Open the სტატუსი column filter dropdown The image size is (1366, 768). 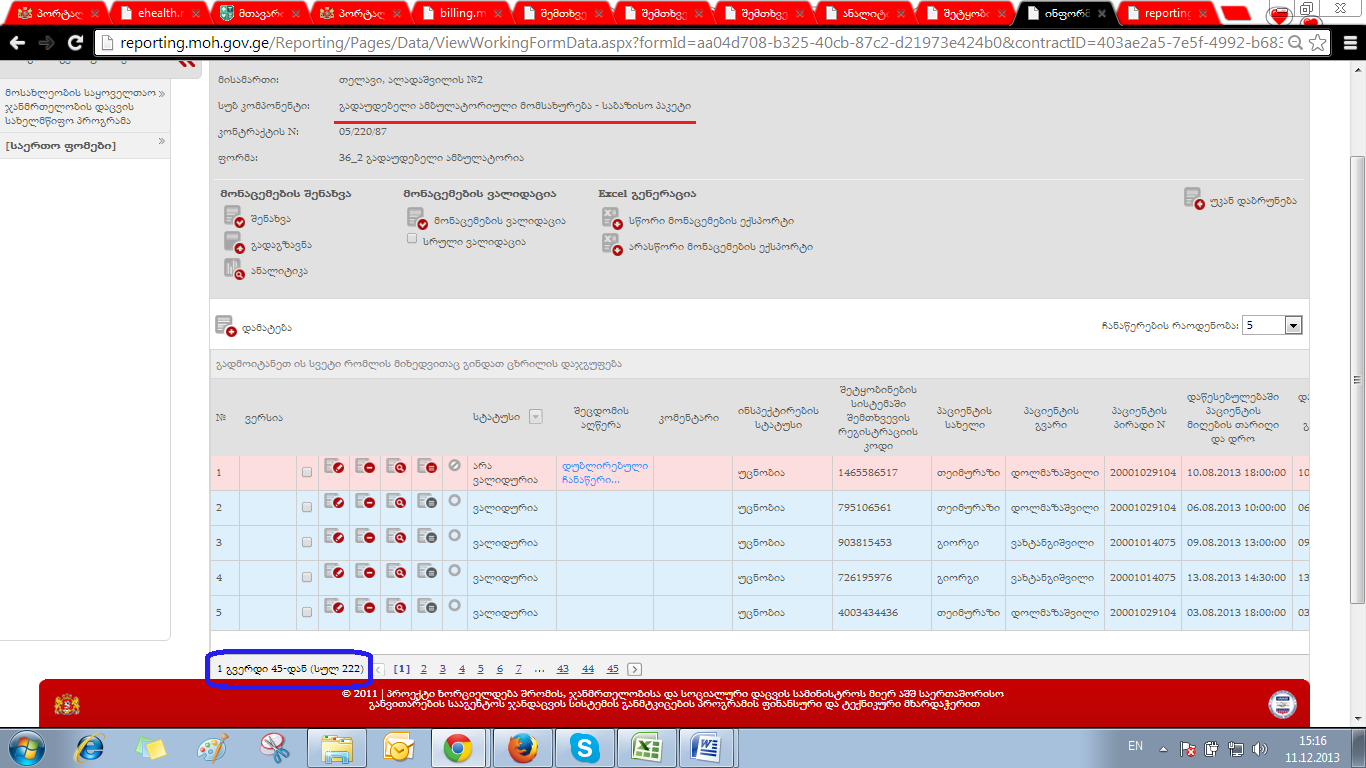click(x=535, y=417)
